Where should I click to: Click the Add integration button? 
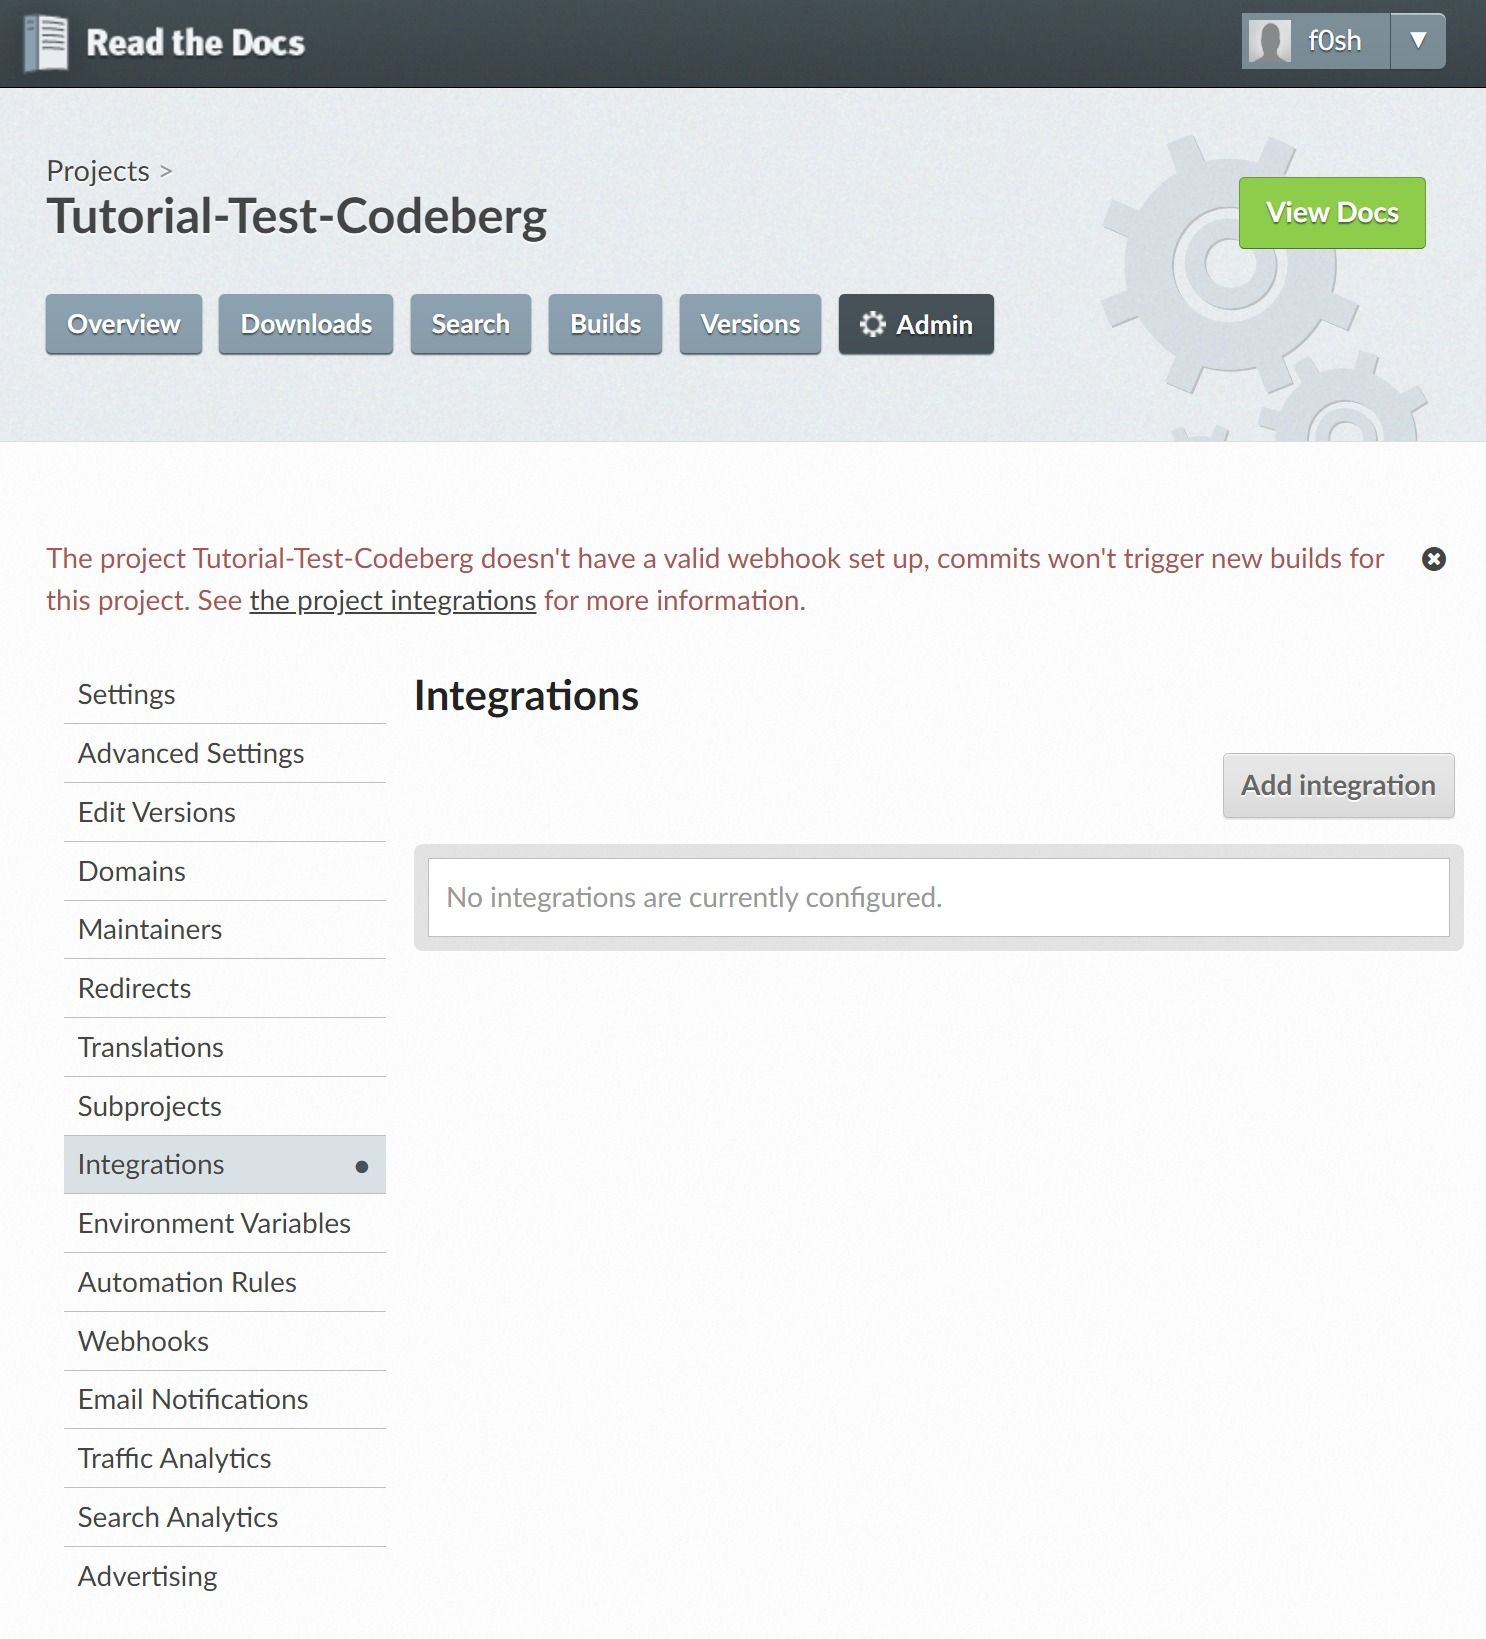pos(1338,785)
